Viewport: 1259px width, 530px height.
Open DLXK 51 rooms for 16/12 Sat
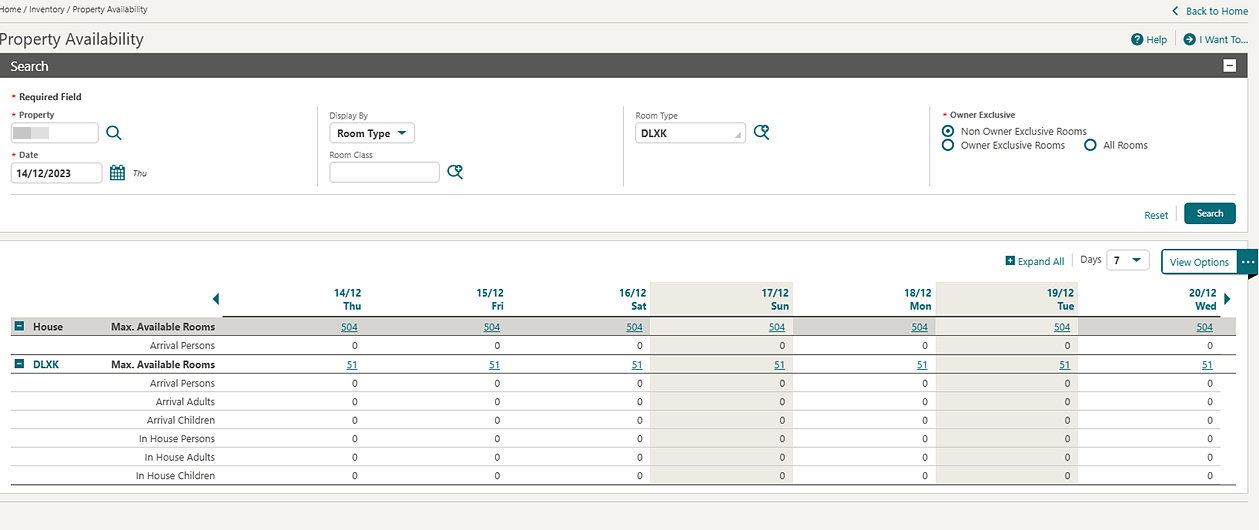click(637, 365)
